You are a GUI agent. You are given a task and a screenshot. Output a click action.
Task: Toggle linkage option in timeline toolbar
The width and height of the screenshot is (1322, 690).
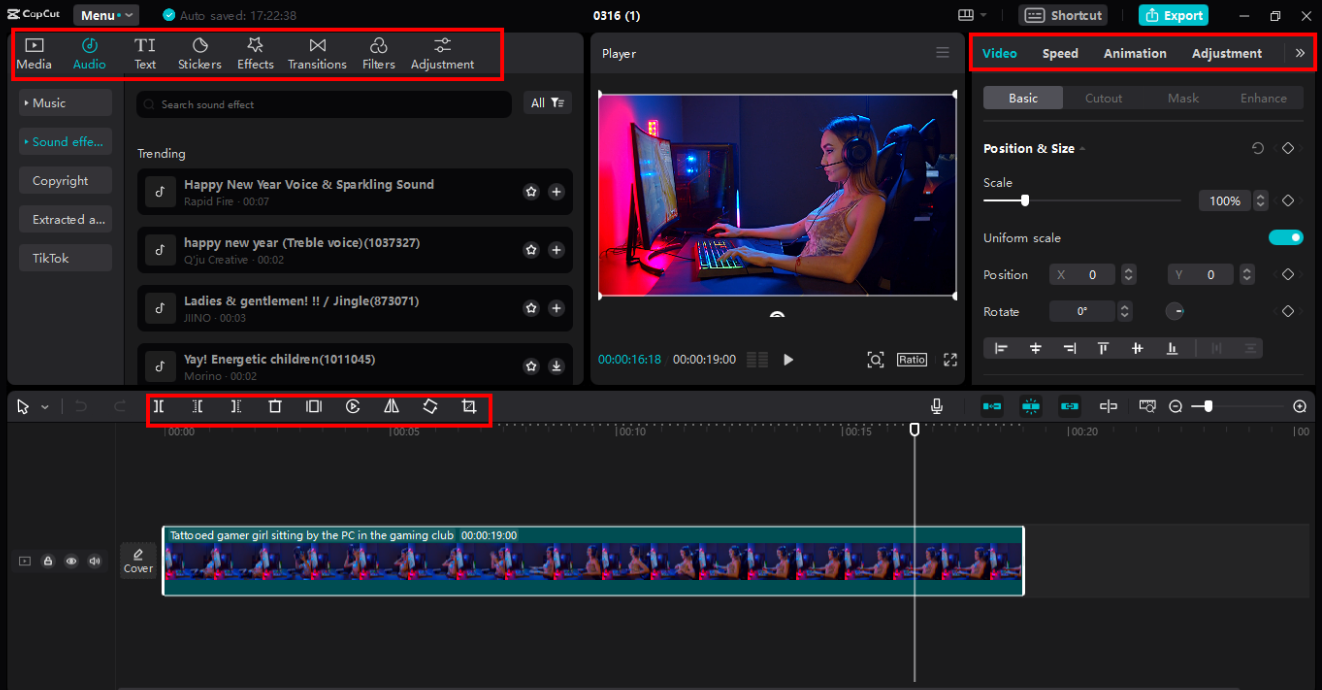(1070, 406)
